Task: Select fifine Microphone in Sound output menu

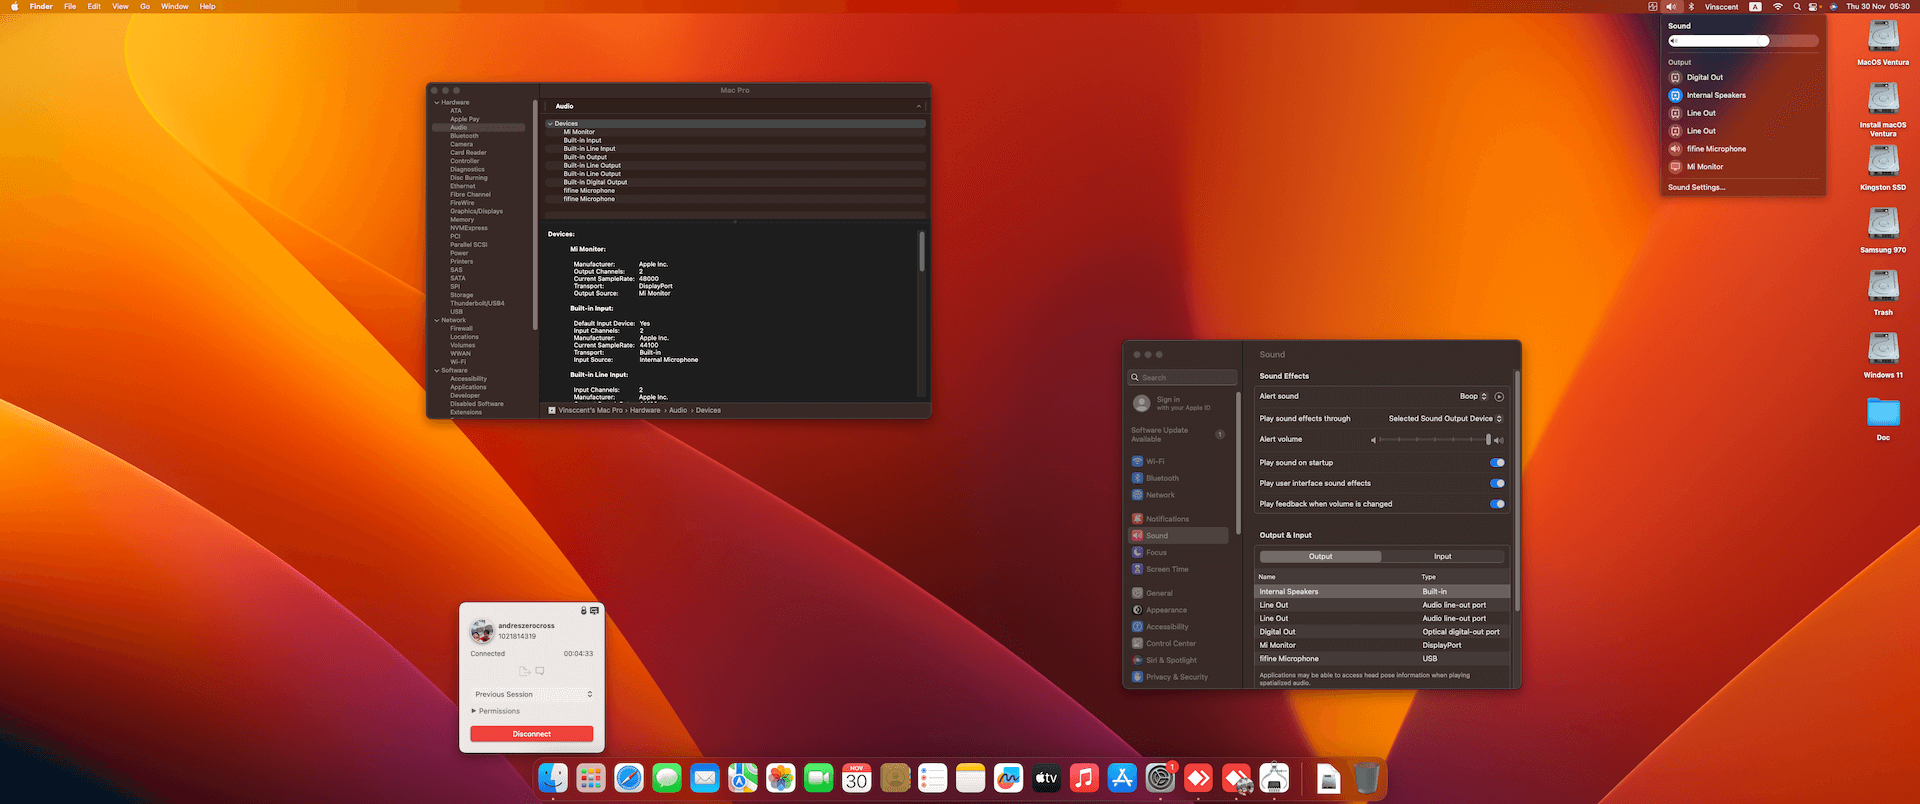Action: [1743, 149]
